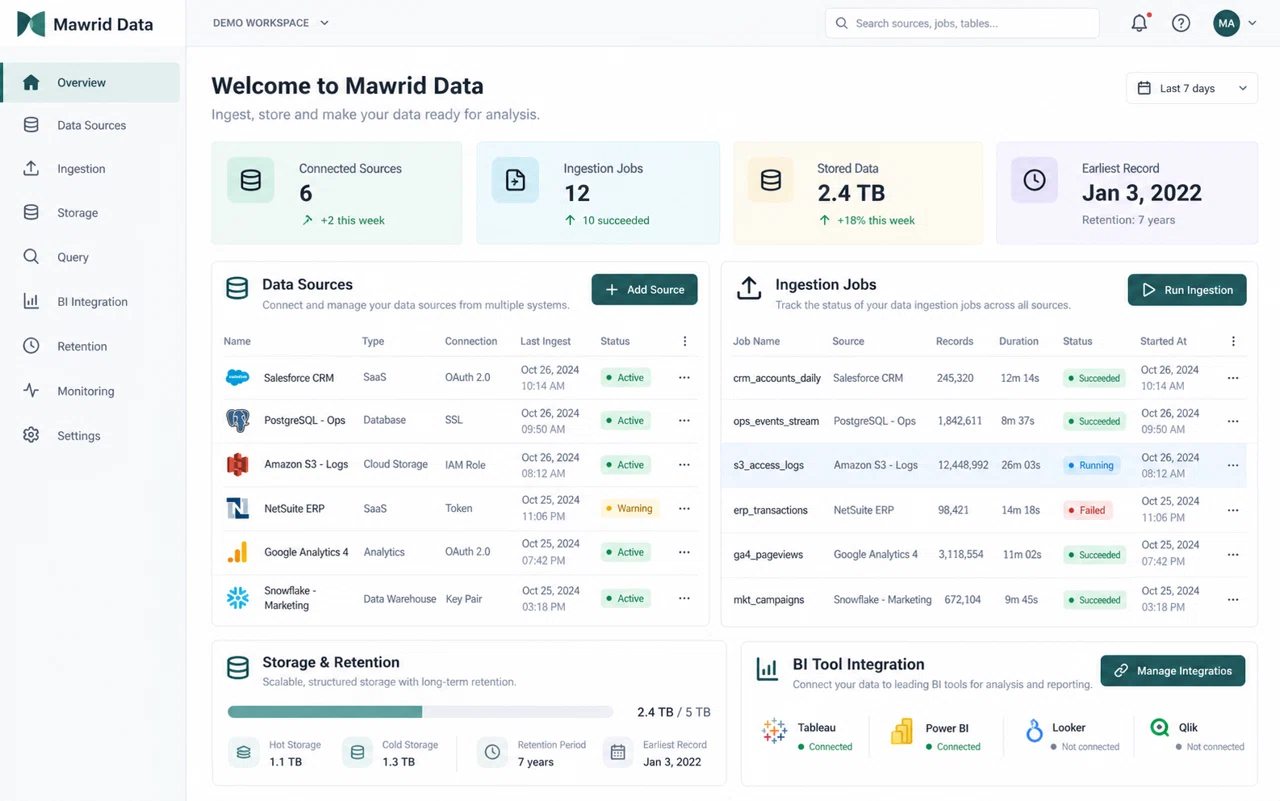This screenshot has height=801, width=1280.
Task: Click the Warning status badge for NetSuite ERP
Action: click(629, 508)
